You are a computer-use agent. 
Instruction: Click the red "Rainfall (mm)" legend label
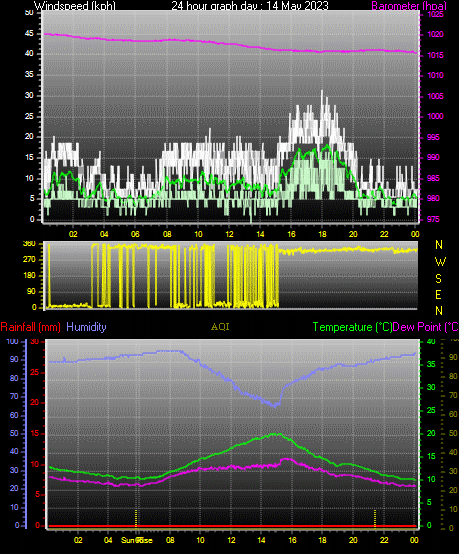tap(30, 327)
